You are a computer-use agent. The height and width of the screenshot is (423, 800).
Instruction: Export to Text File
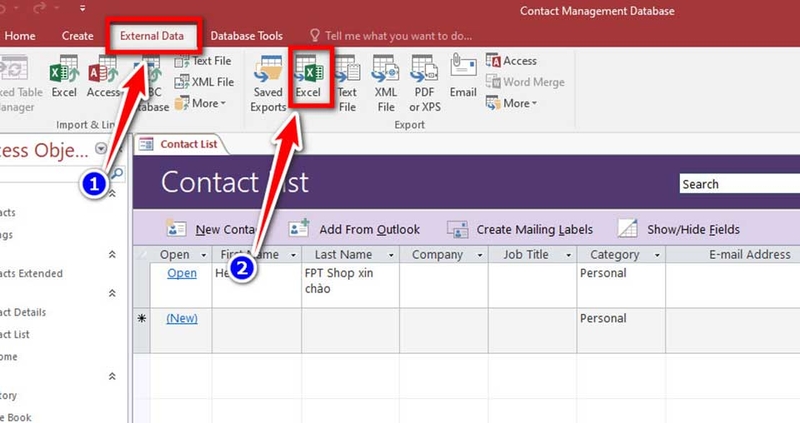click(x=347, y=84)
